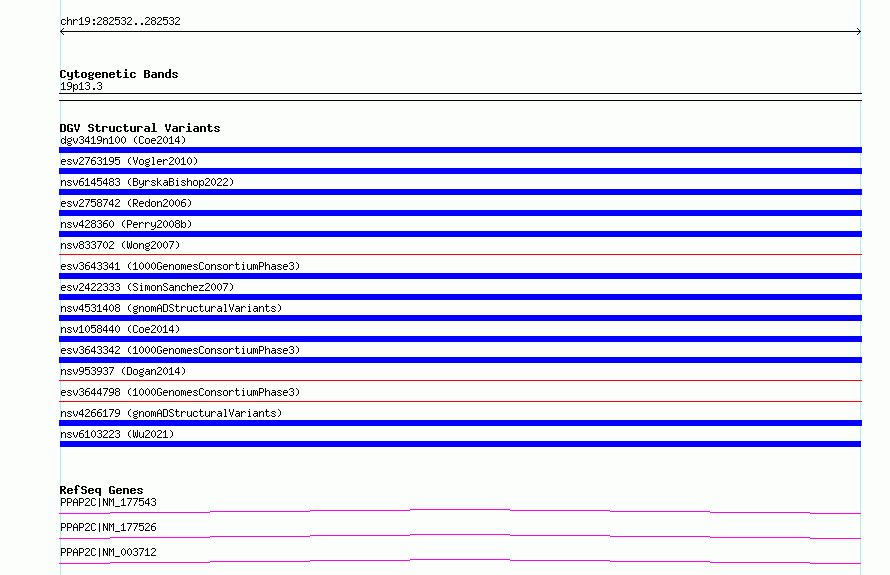Viewport: 890px width, 575px height.
Task: Click the blue bar under esv3643341
Action: [x=460, y=276]
